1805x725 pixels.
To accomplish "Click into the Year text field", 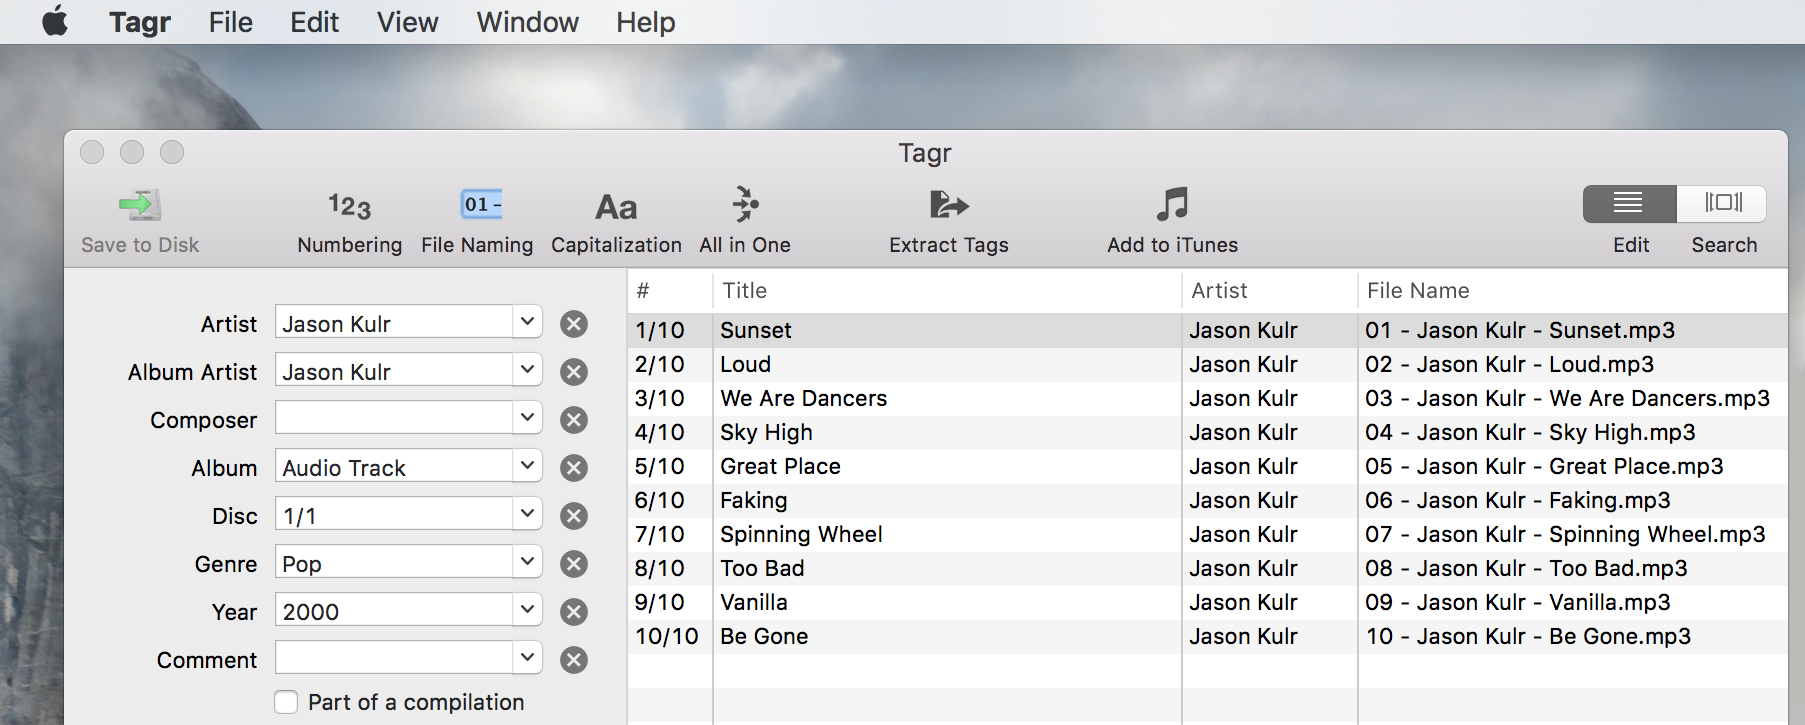I will 394,610.
